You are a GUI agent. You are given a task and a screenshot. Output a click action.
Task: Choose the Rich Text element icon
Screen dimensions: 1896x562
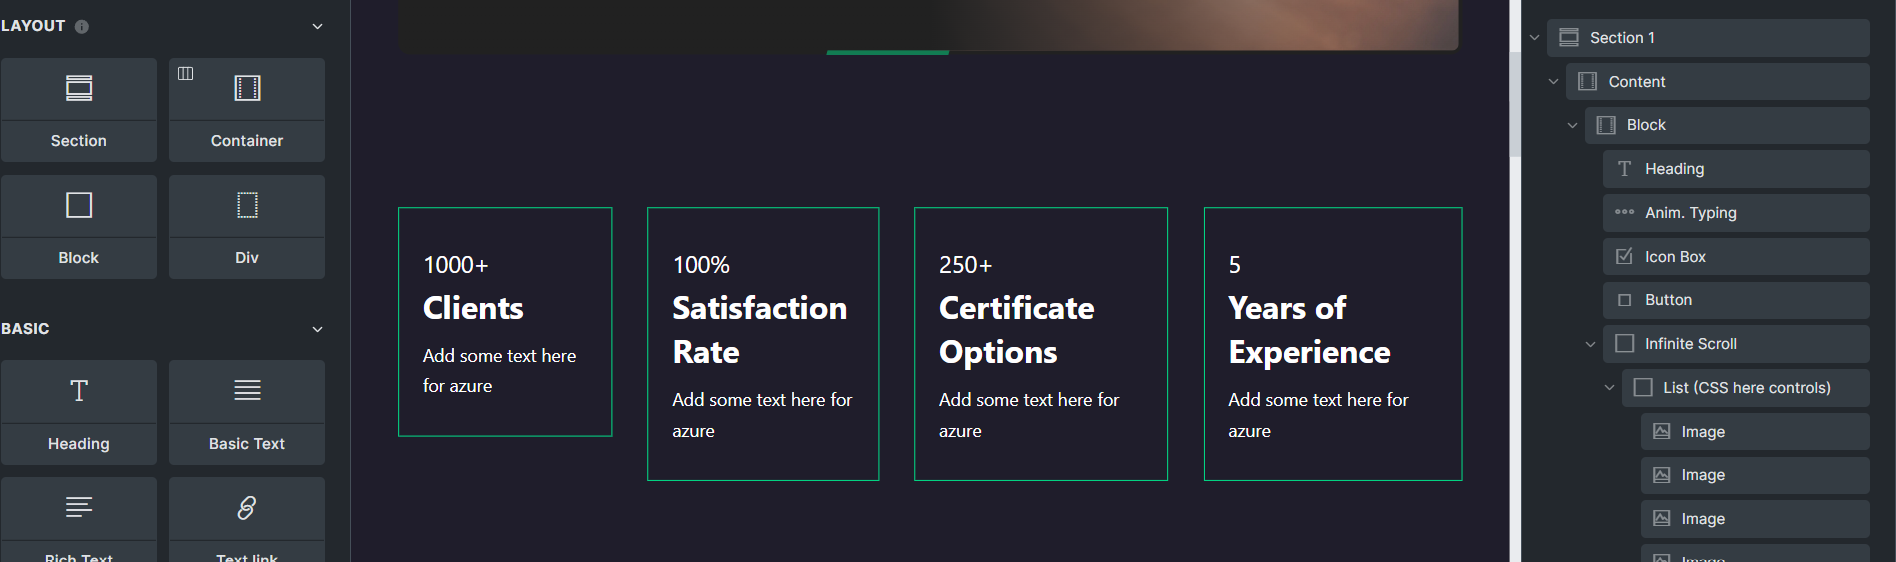tap(79, 507)
